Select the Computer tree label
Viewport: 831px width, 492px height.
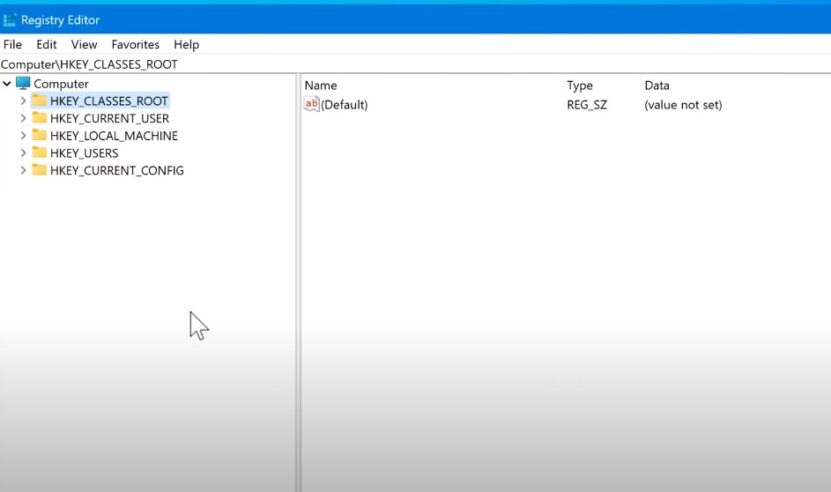point(61,84)
